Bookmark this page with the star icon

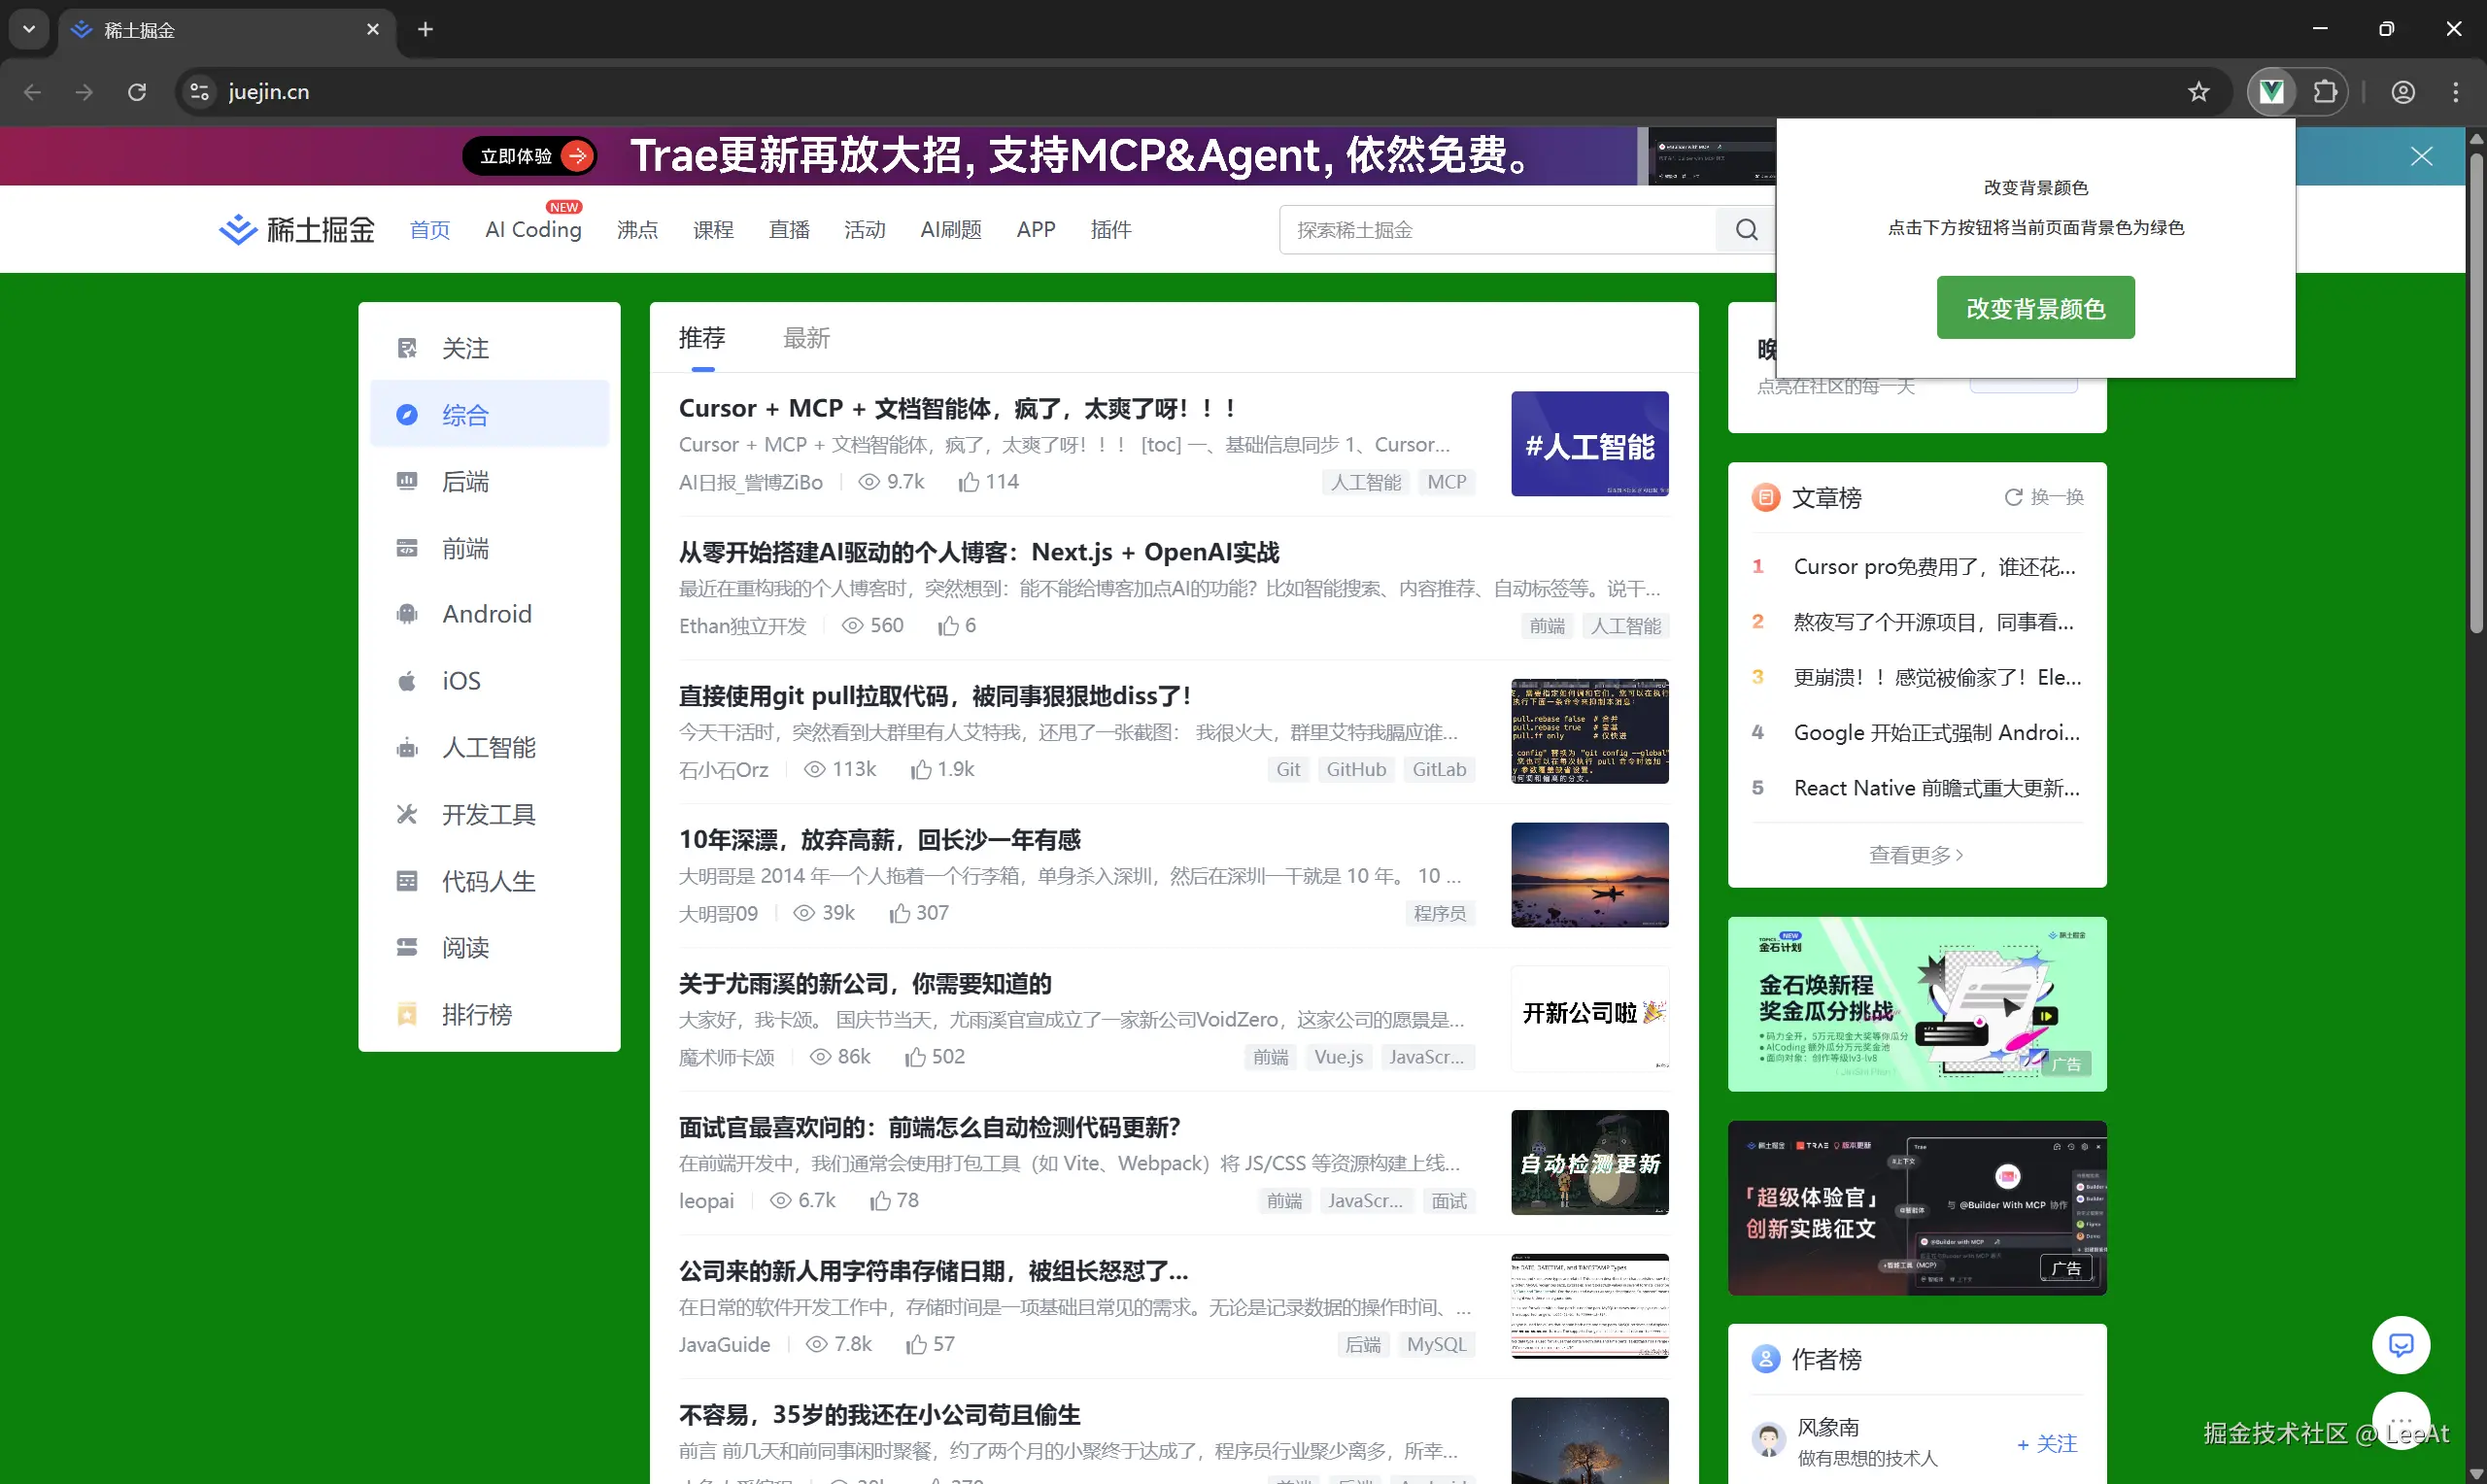(x=2198, y=92)
